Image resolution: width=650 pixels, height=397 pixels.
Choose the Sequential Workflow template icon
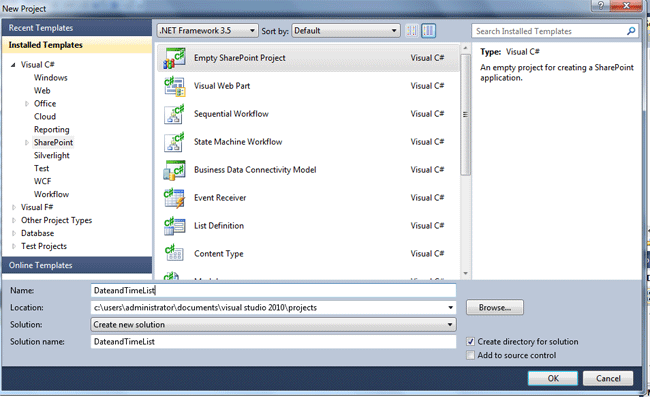(174, 114)
